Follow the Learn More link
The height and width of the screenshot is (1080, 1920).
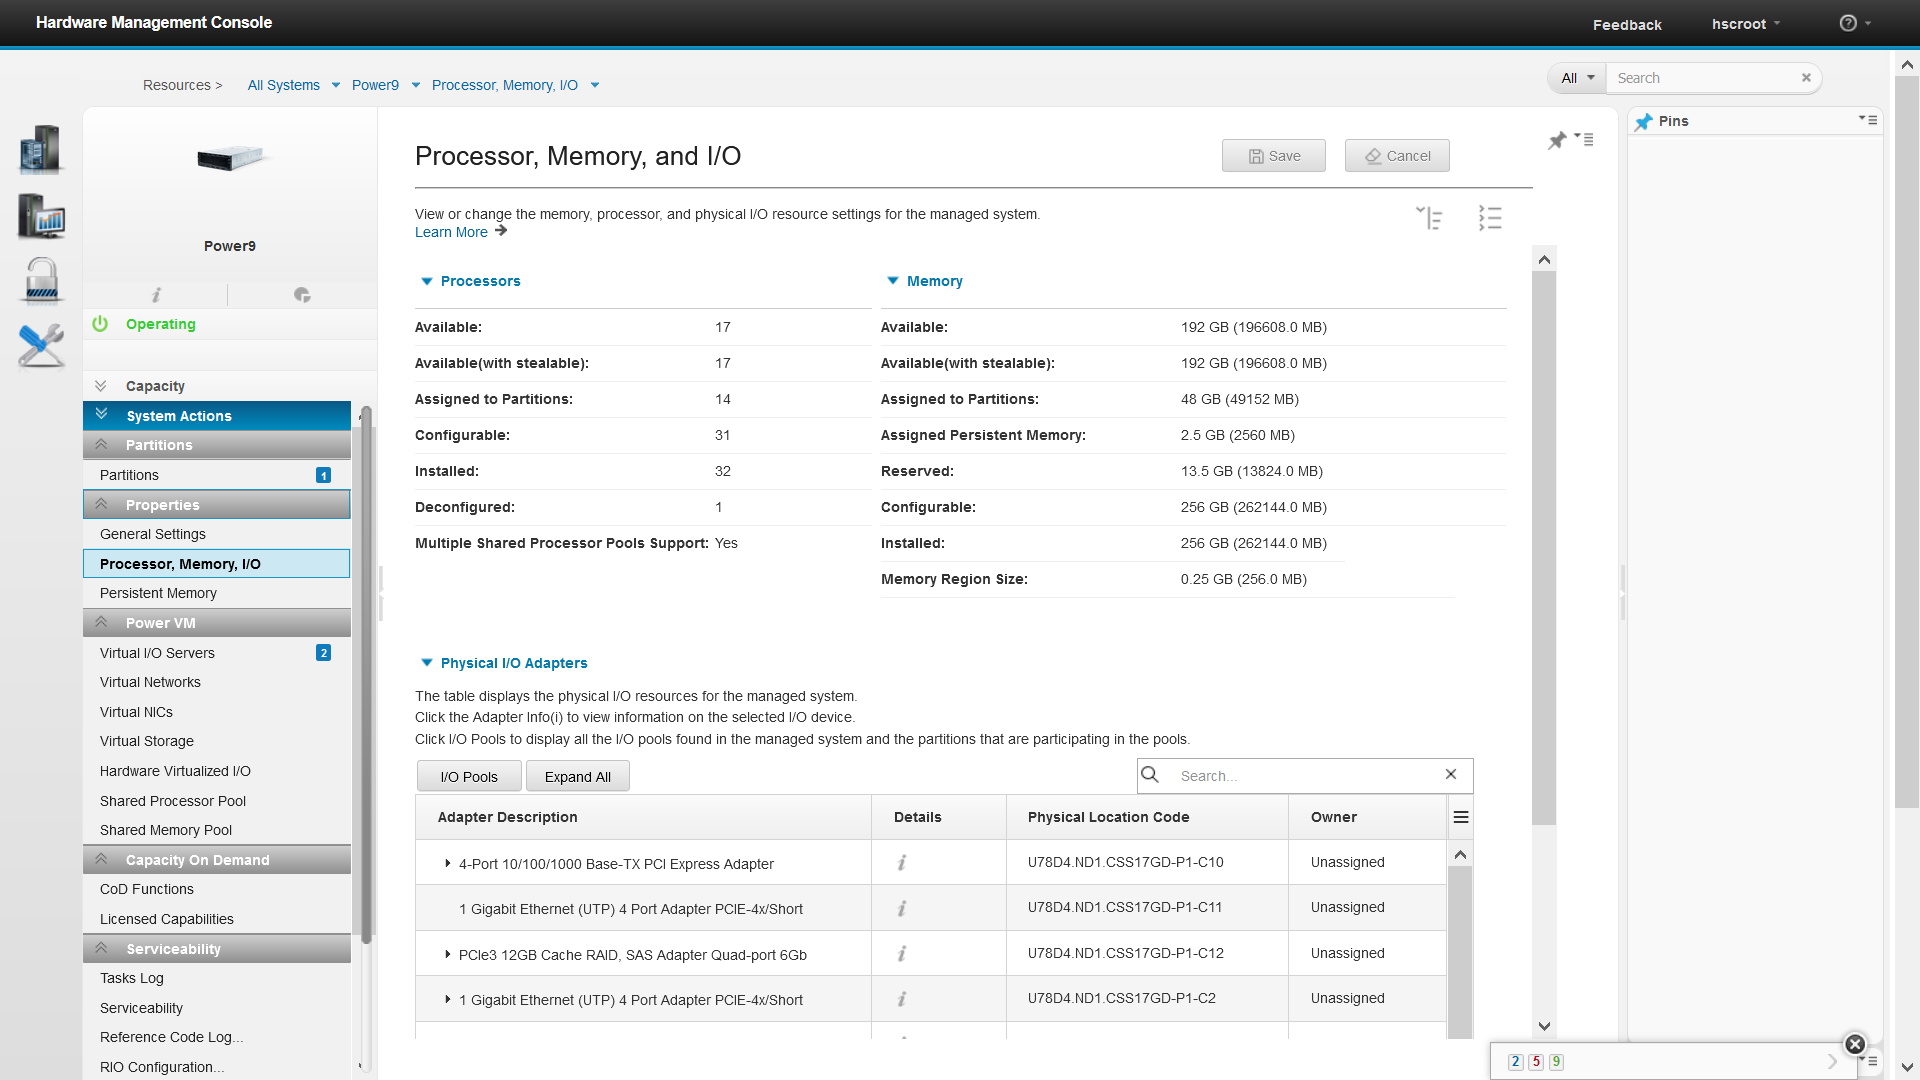pyautogui.click(x=452, y=232)
